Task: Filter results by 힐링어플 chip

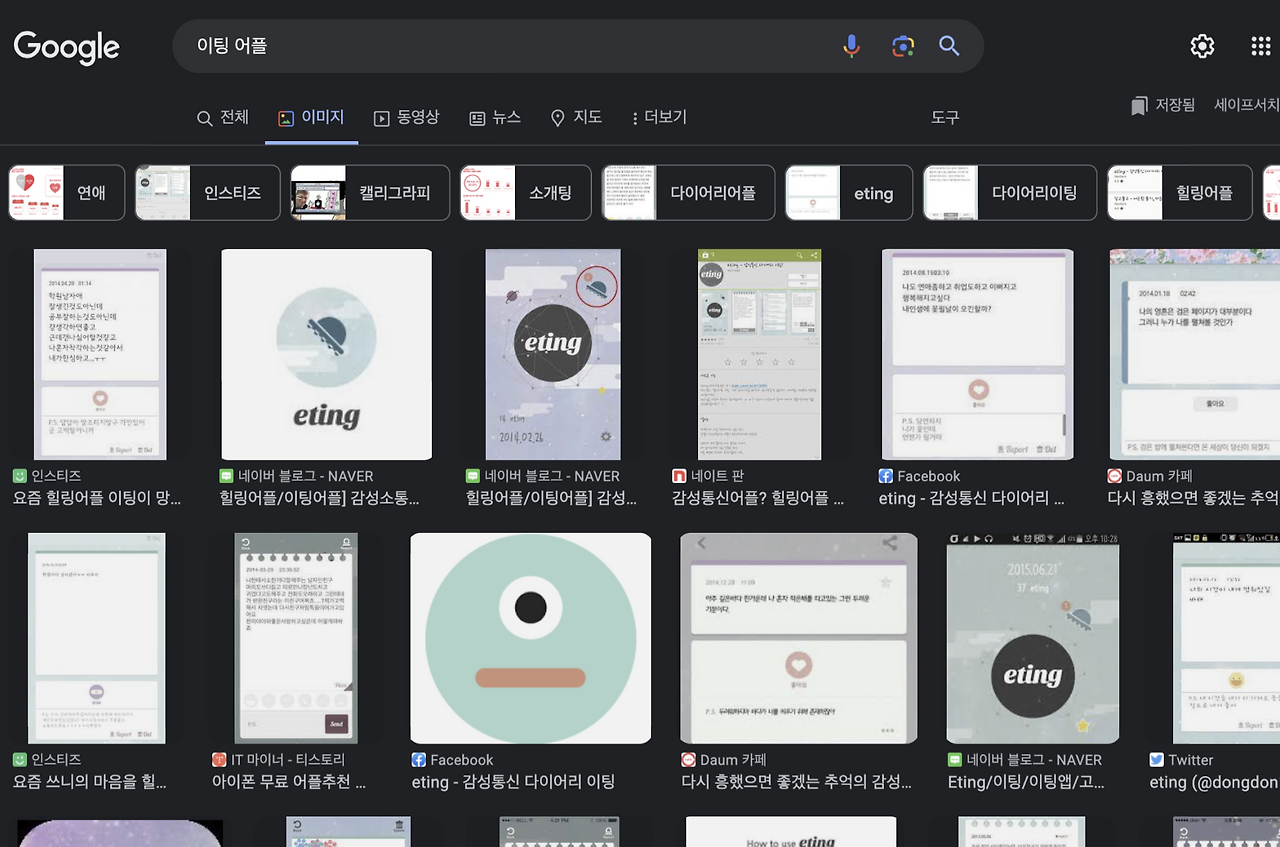Action: tap(1180, 193)
